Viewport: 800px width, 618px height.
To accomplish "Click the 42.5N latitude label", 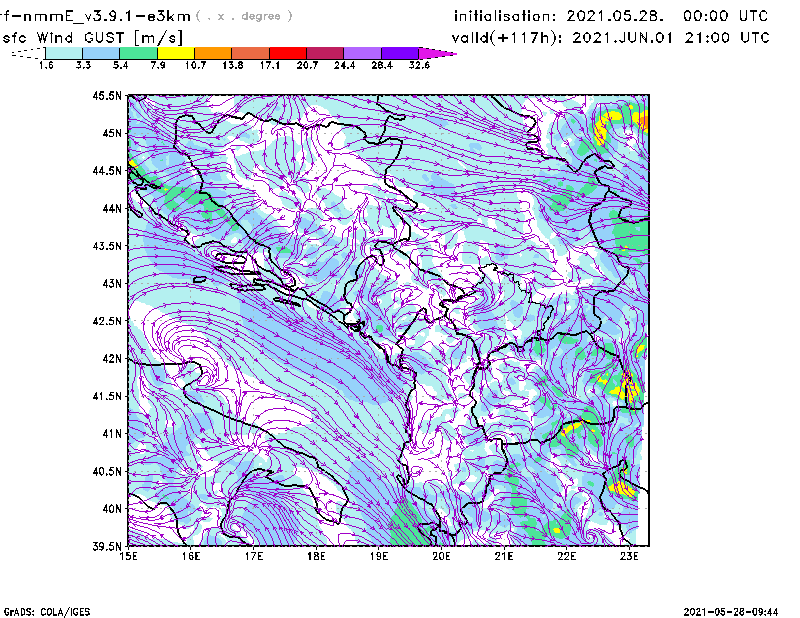I will pos(108,321).
